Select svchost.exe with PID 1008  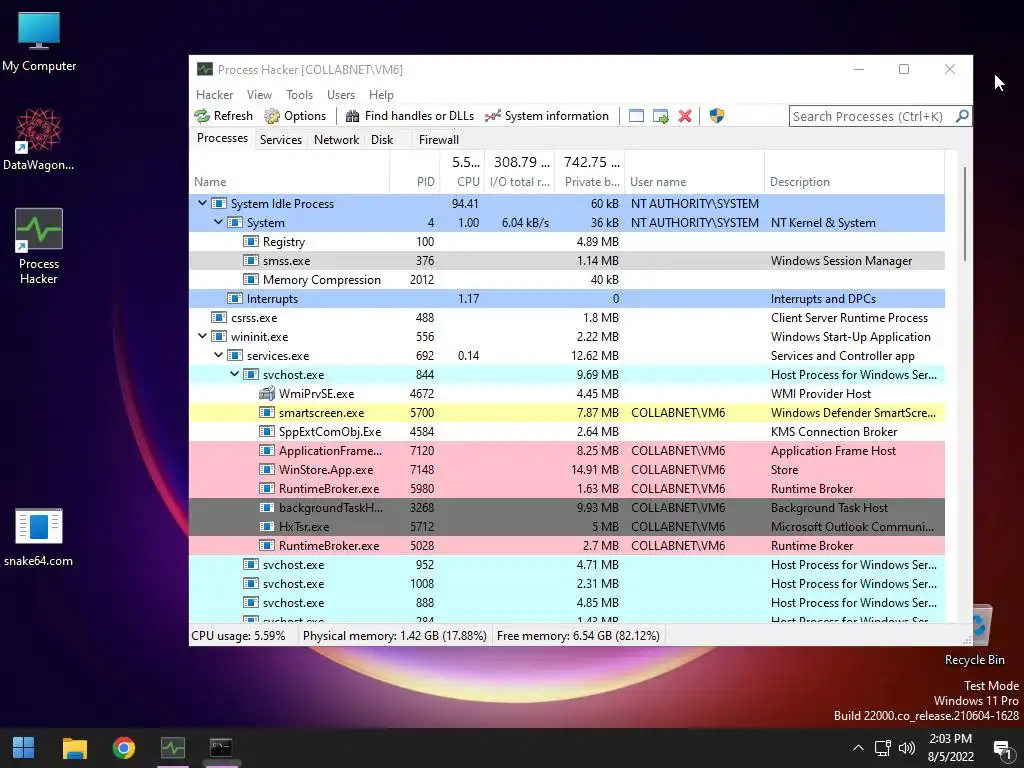[x=567, y=583]
